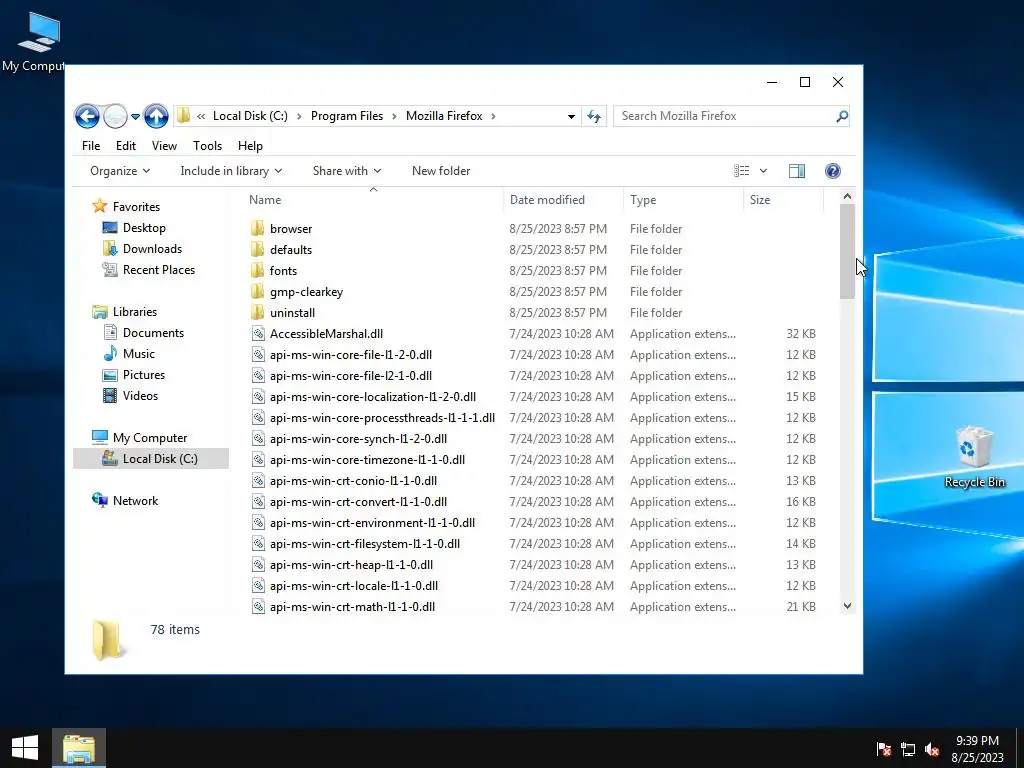
Task: Go up one folder level
Action: 156,116
